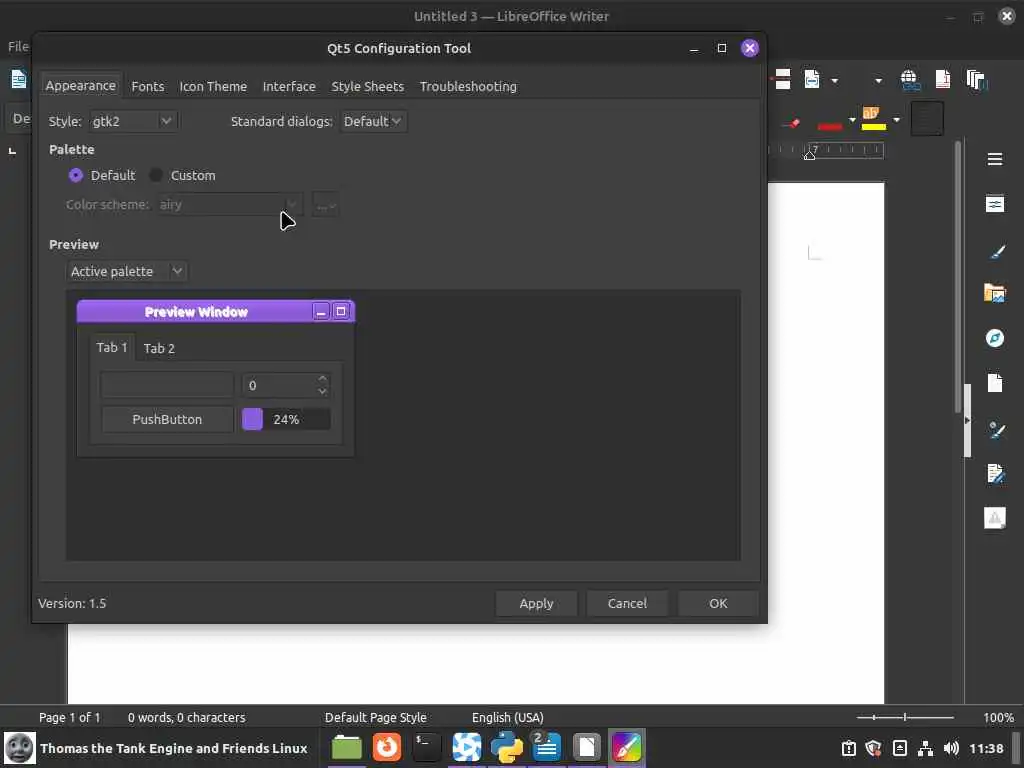Open the Page deck in sidebar

995,383
